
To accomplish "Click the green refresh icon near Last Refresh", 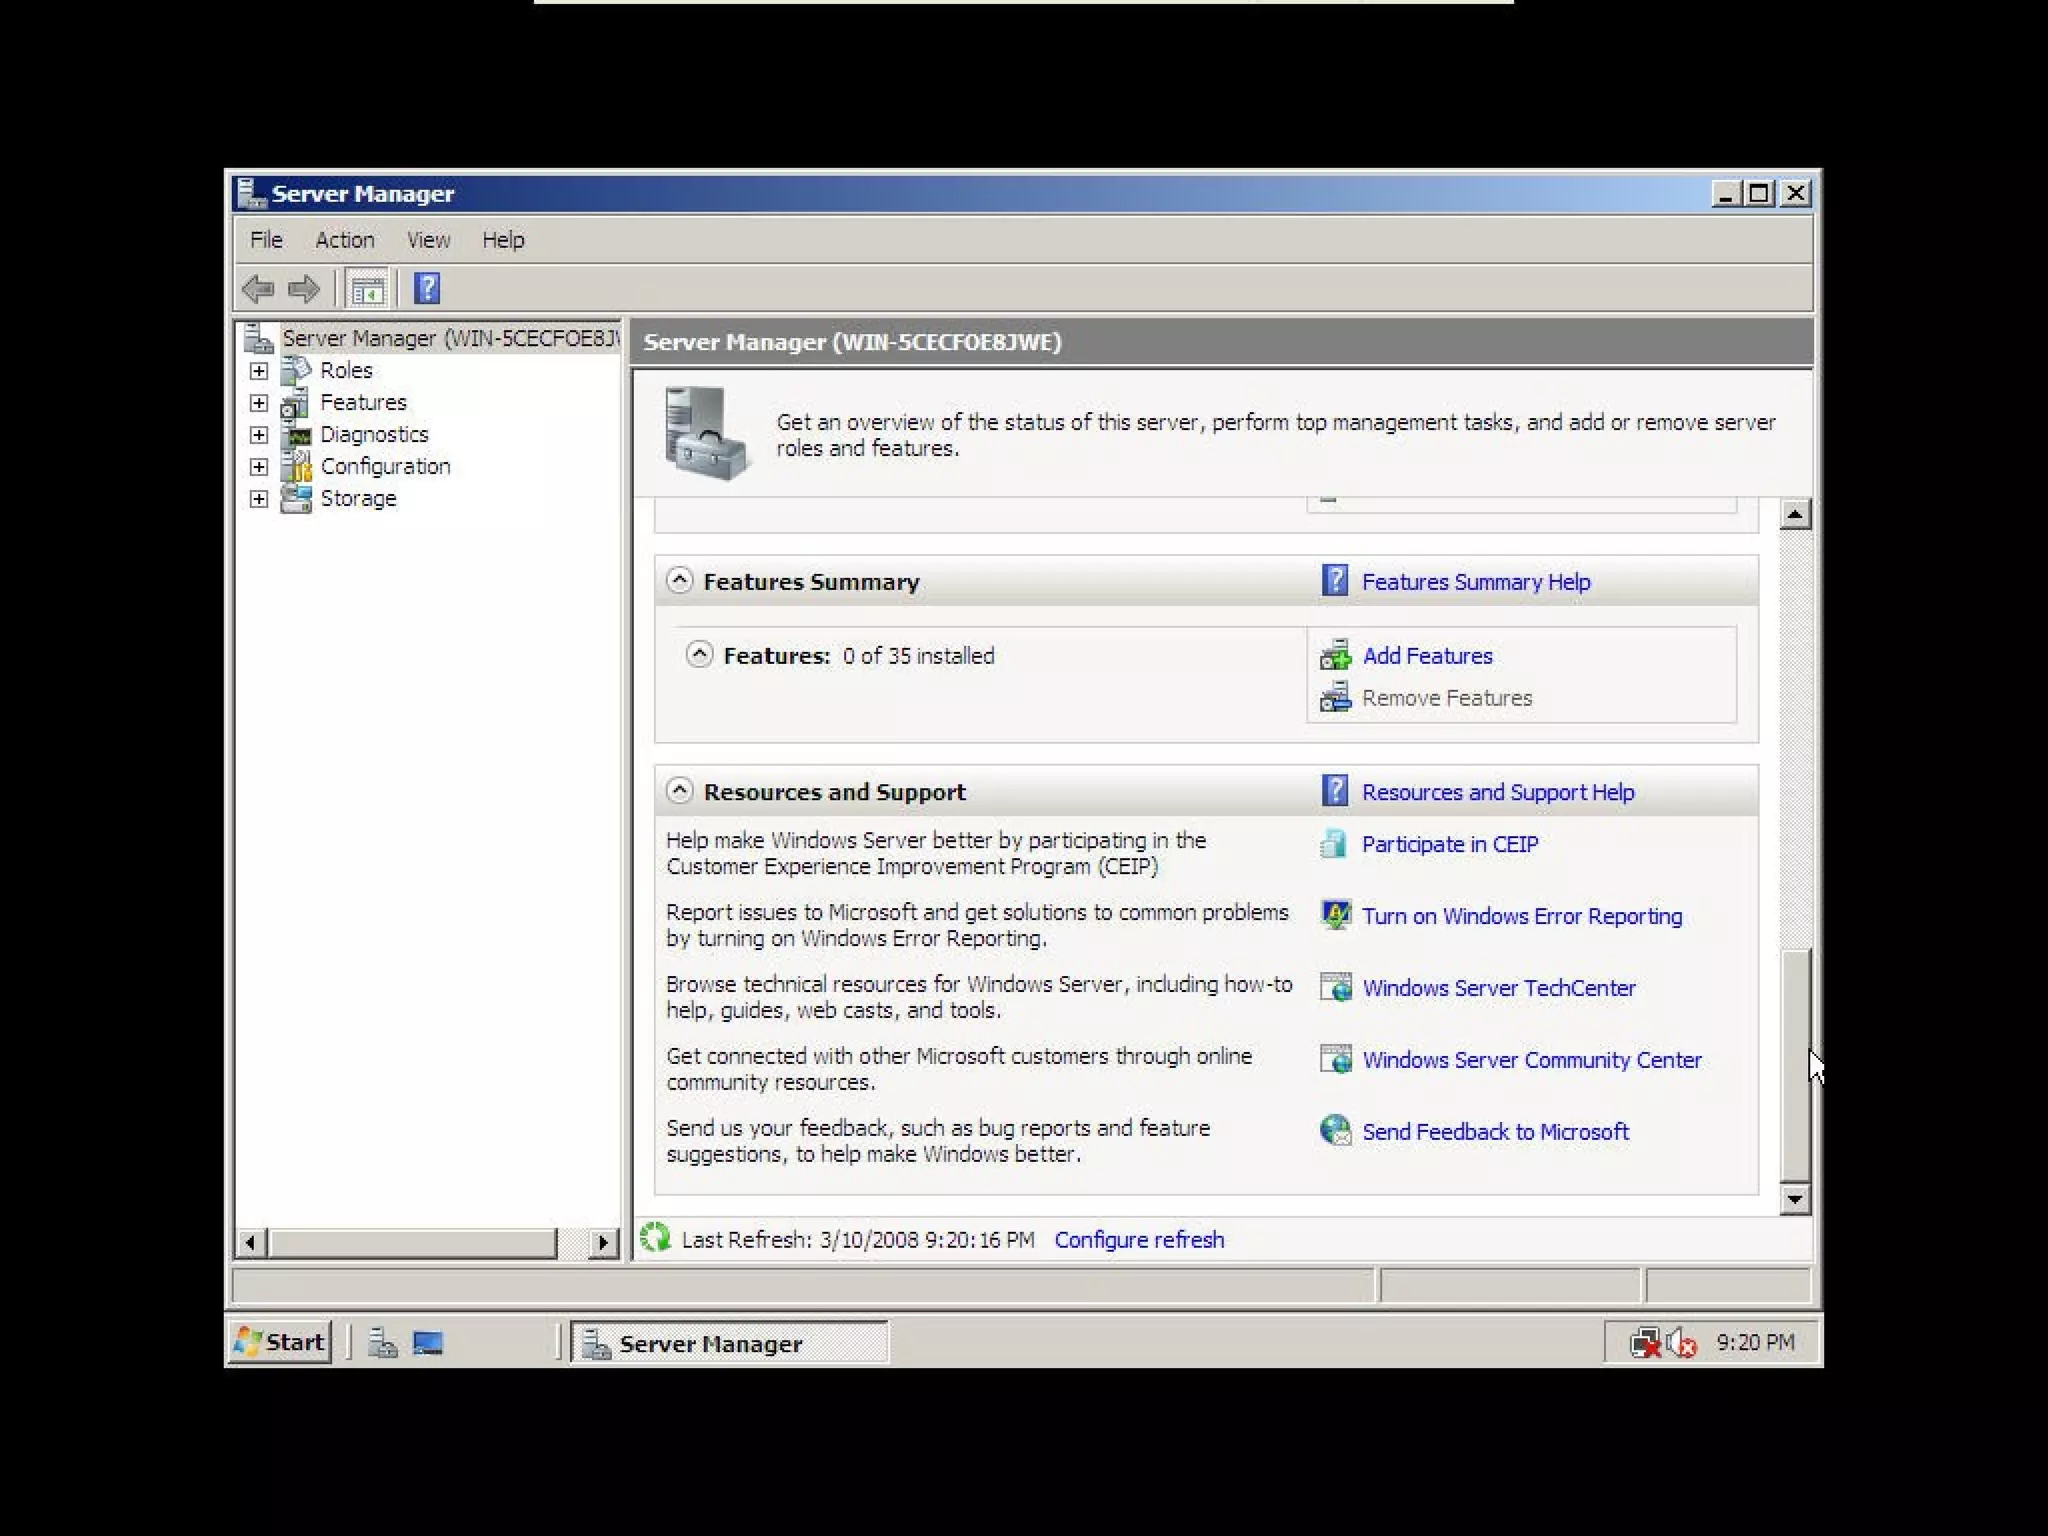I will click(655, 1238).
